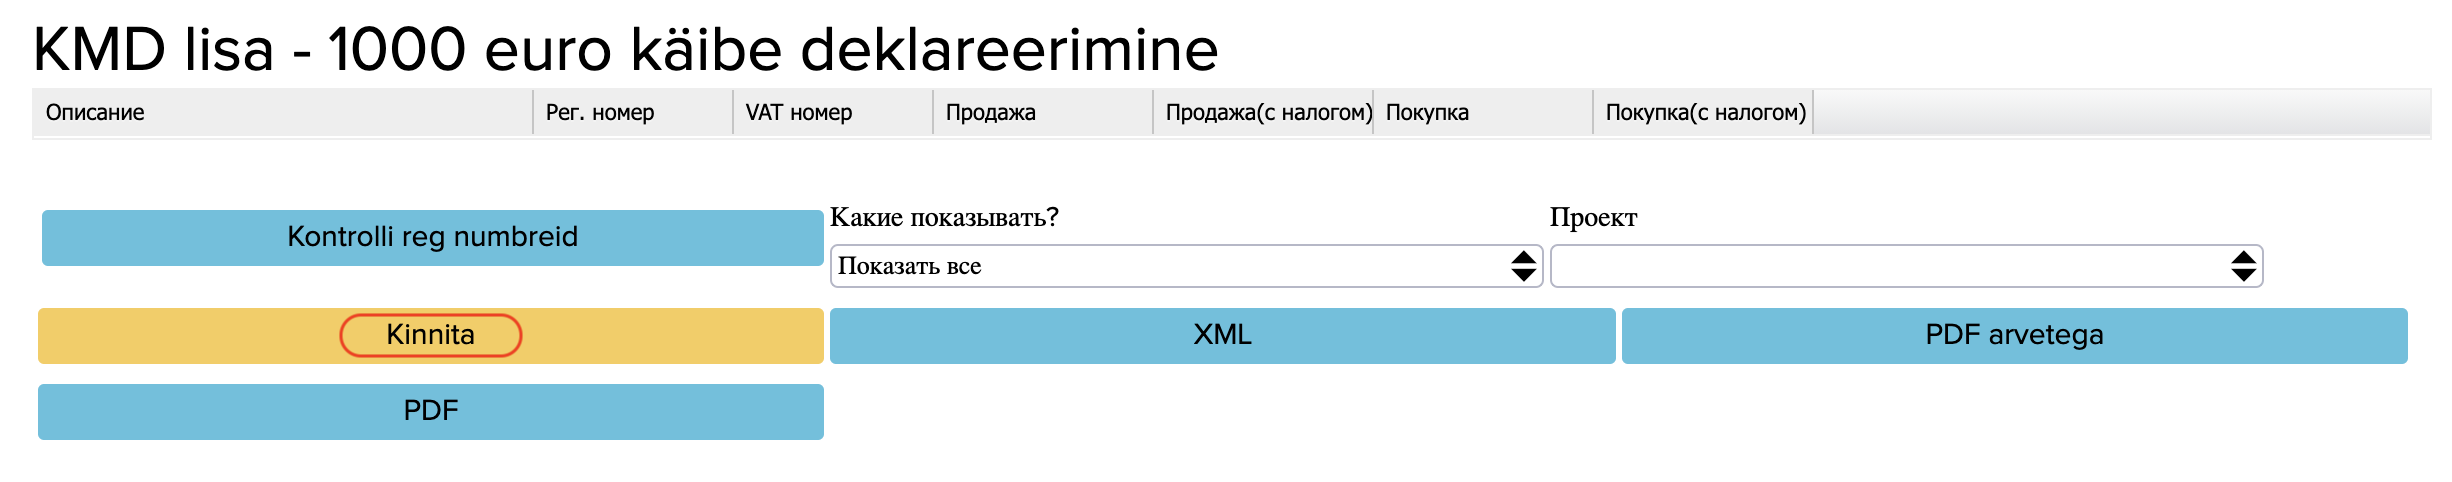This screenshot has width=2452, height=482.
Task: Open the empty Проект dropdown
Action: 1890,266
